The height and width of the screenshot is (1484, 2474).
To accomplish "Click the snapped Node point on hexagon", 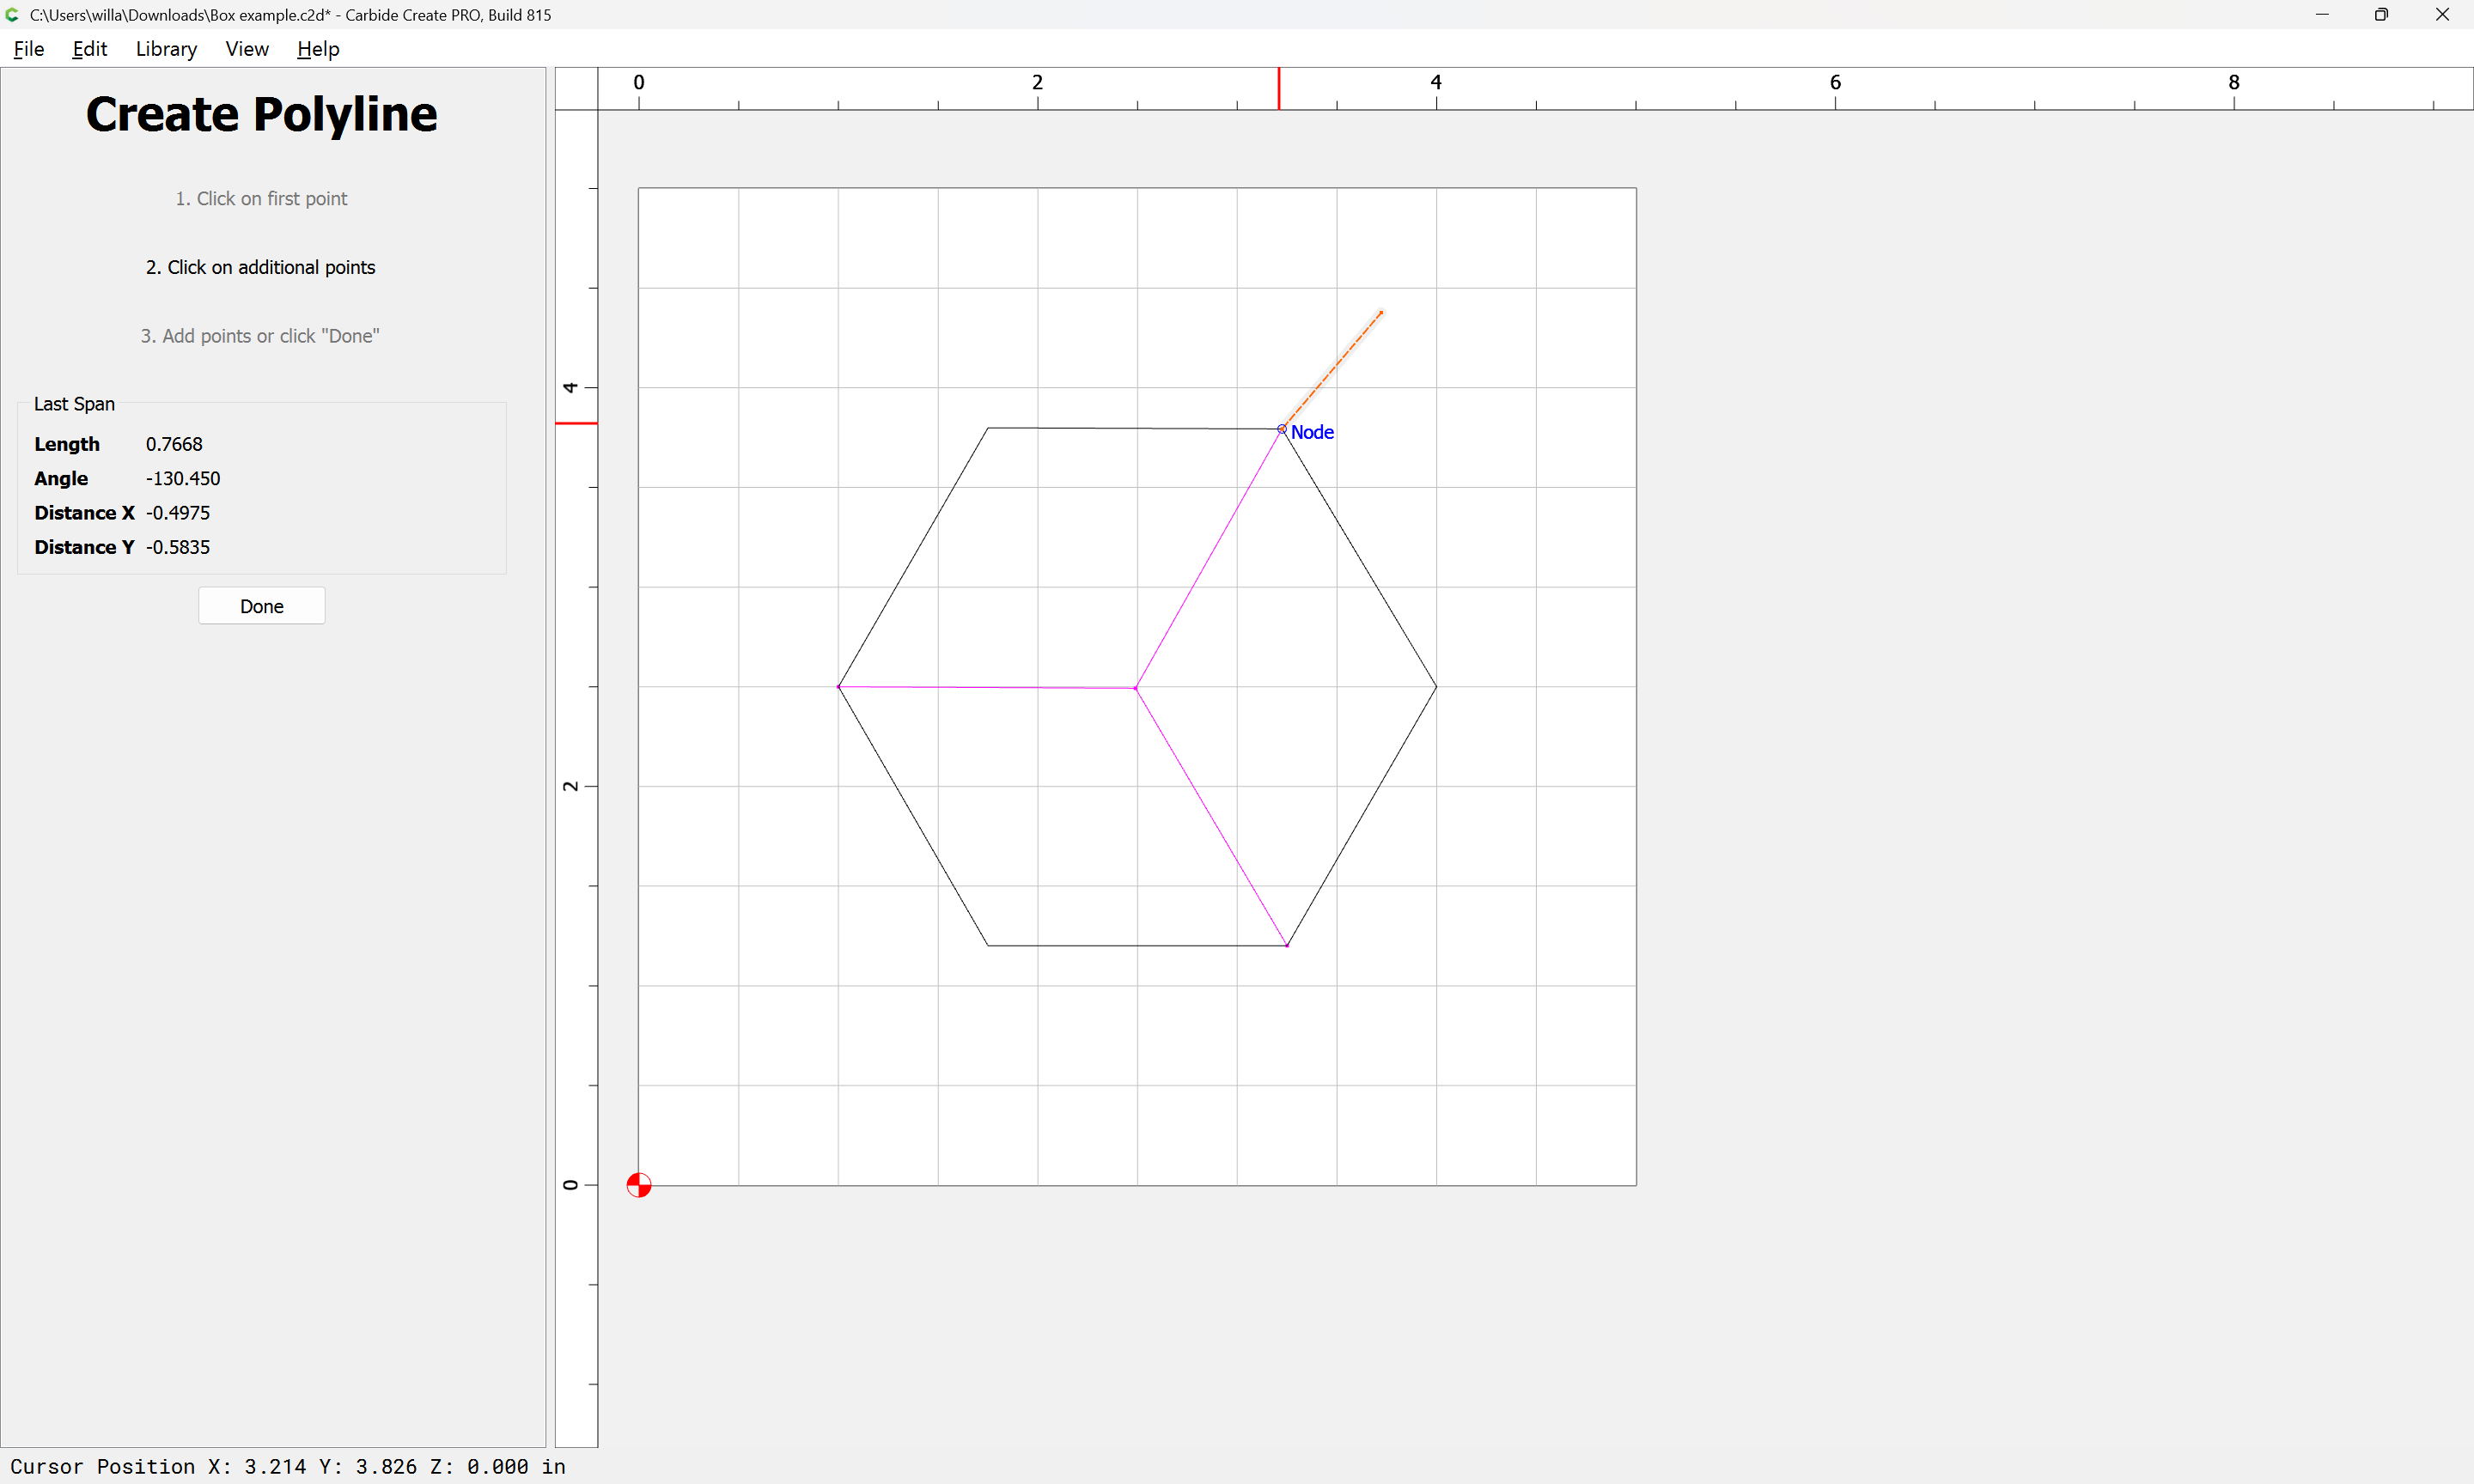I will coord(1282,429).
